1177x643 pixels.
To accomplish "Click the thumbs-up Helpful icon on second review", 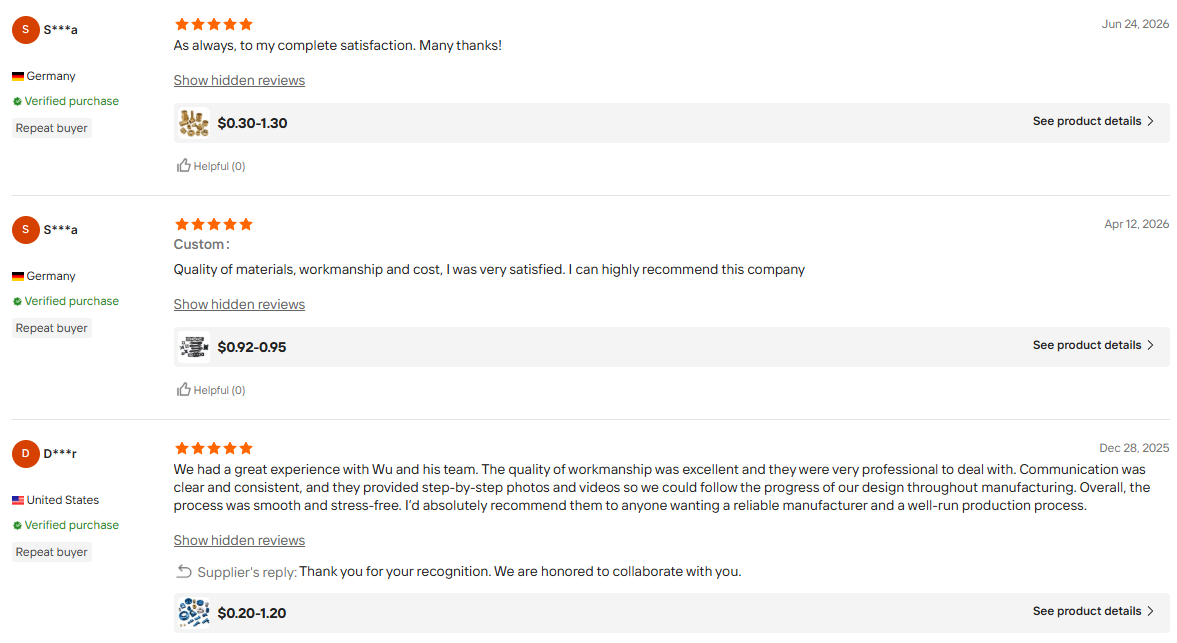I will pyautogui.click(x=183, y=389).
